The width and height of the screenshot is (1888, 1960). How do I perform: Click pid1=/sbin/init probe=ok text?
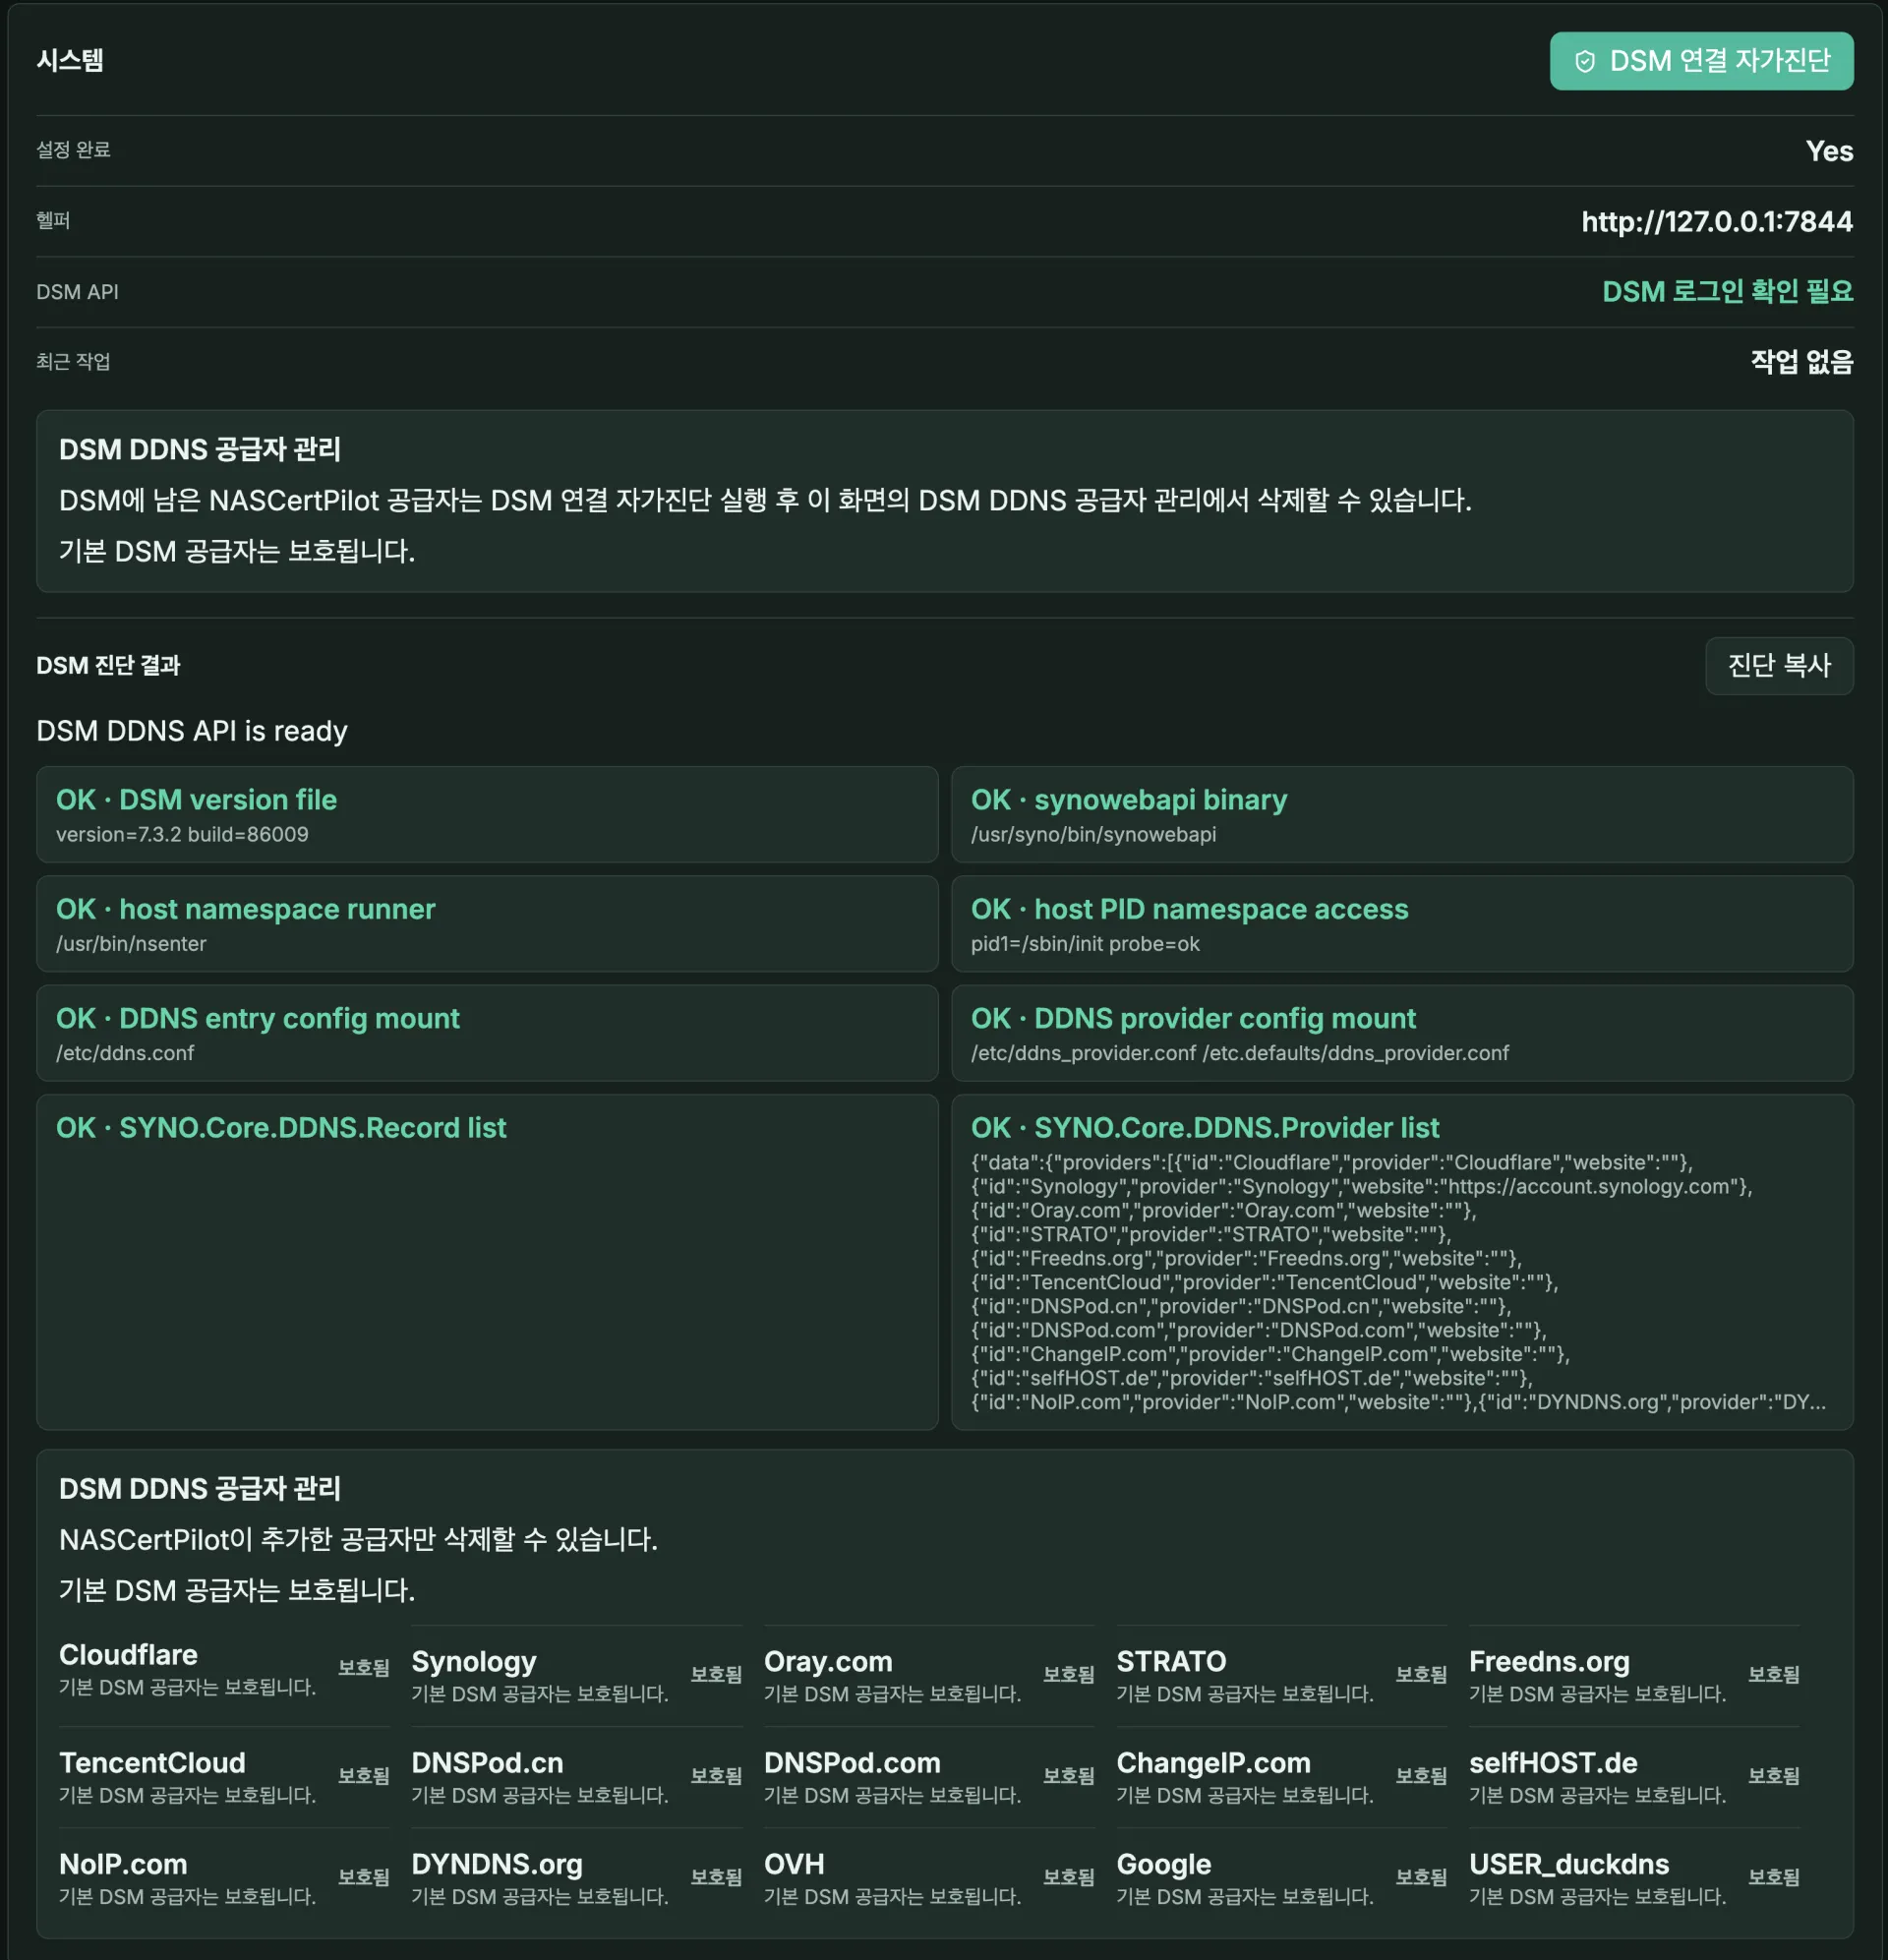tap(1085, 944)
